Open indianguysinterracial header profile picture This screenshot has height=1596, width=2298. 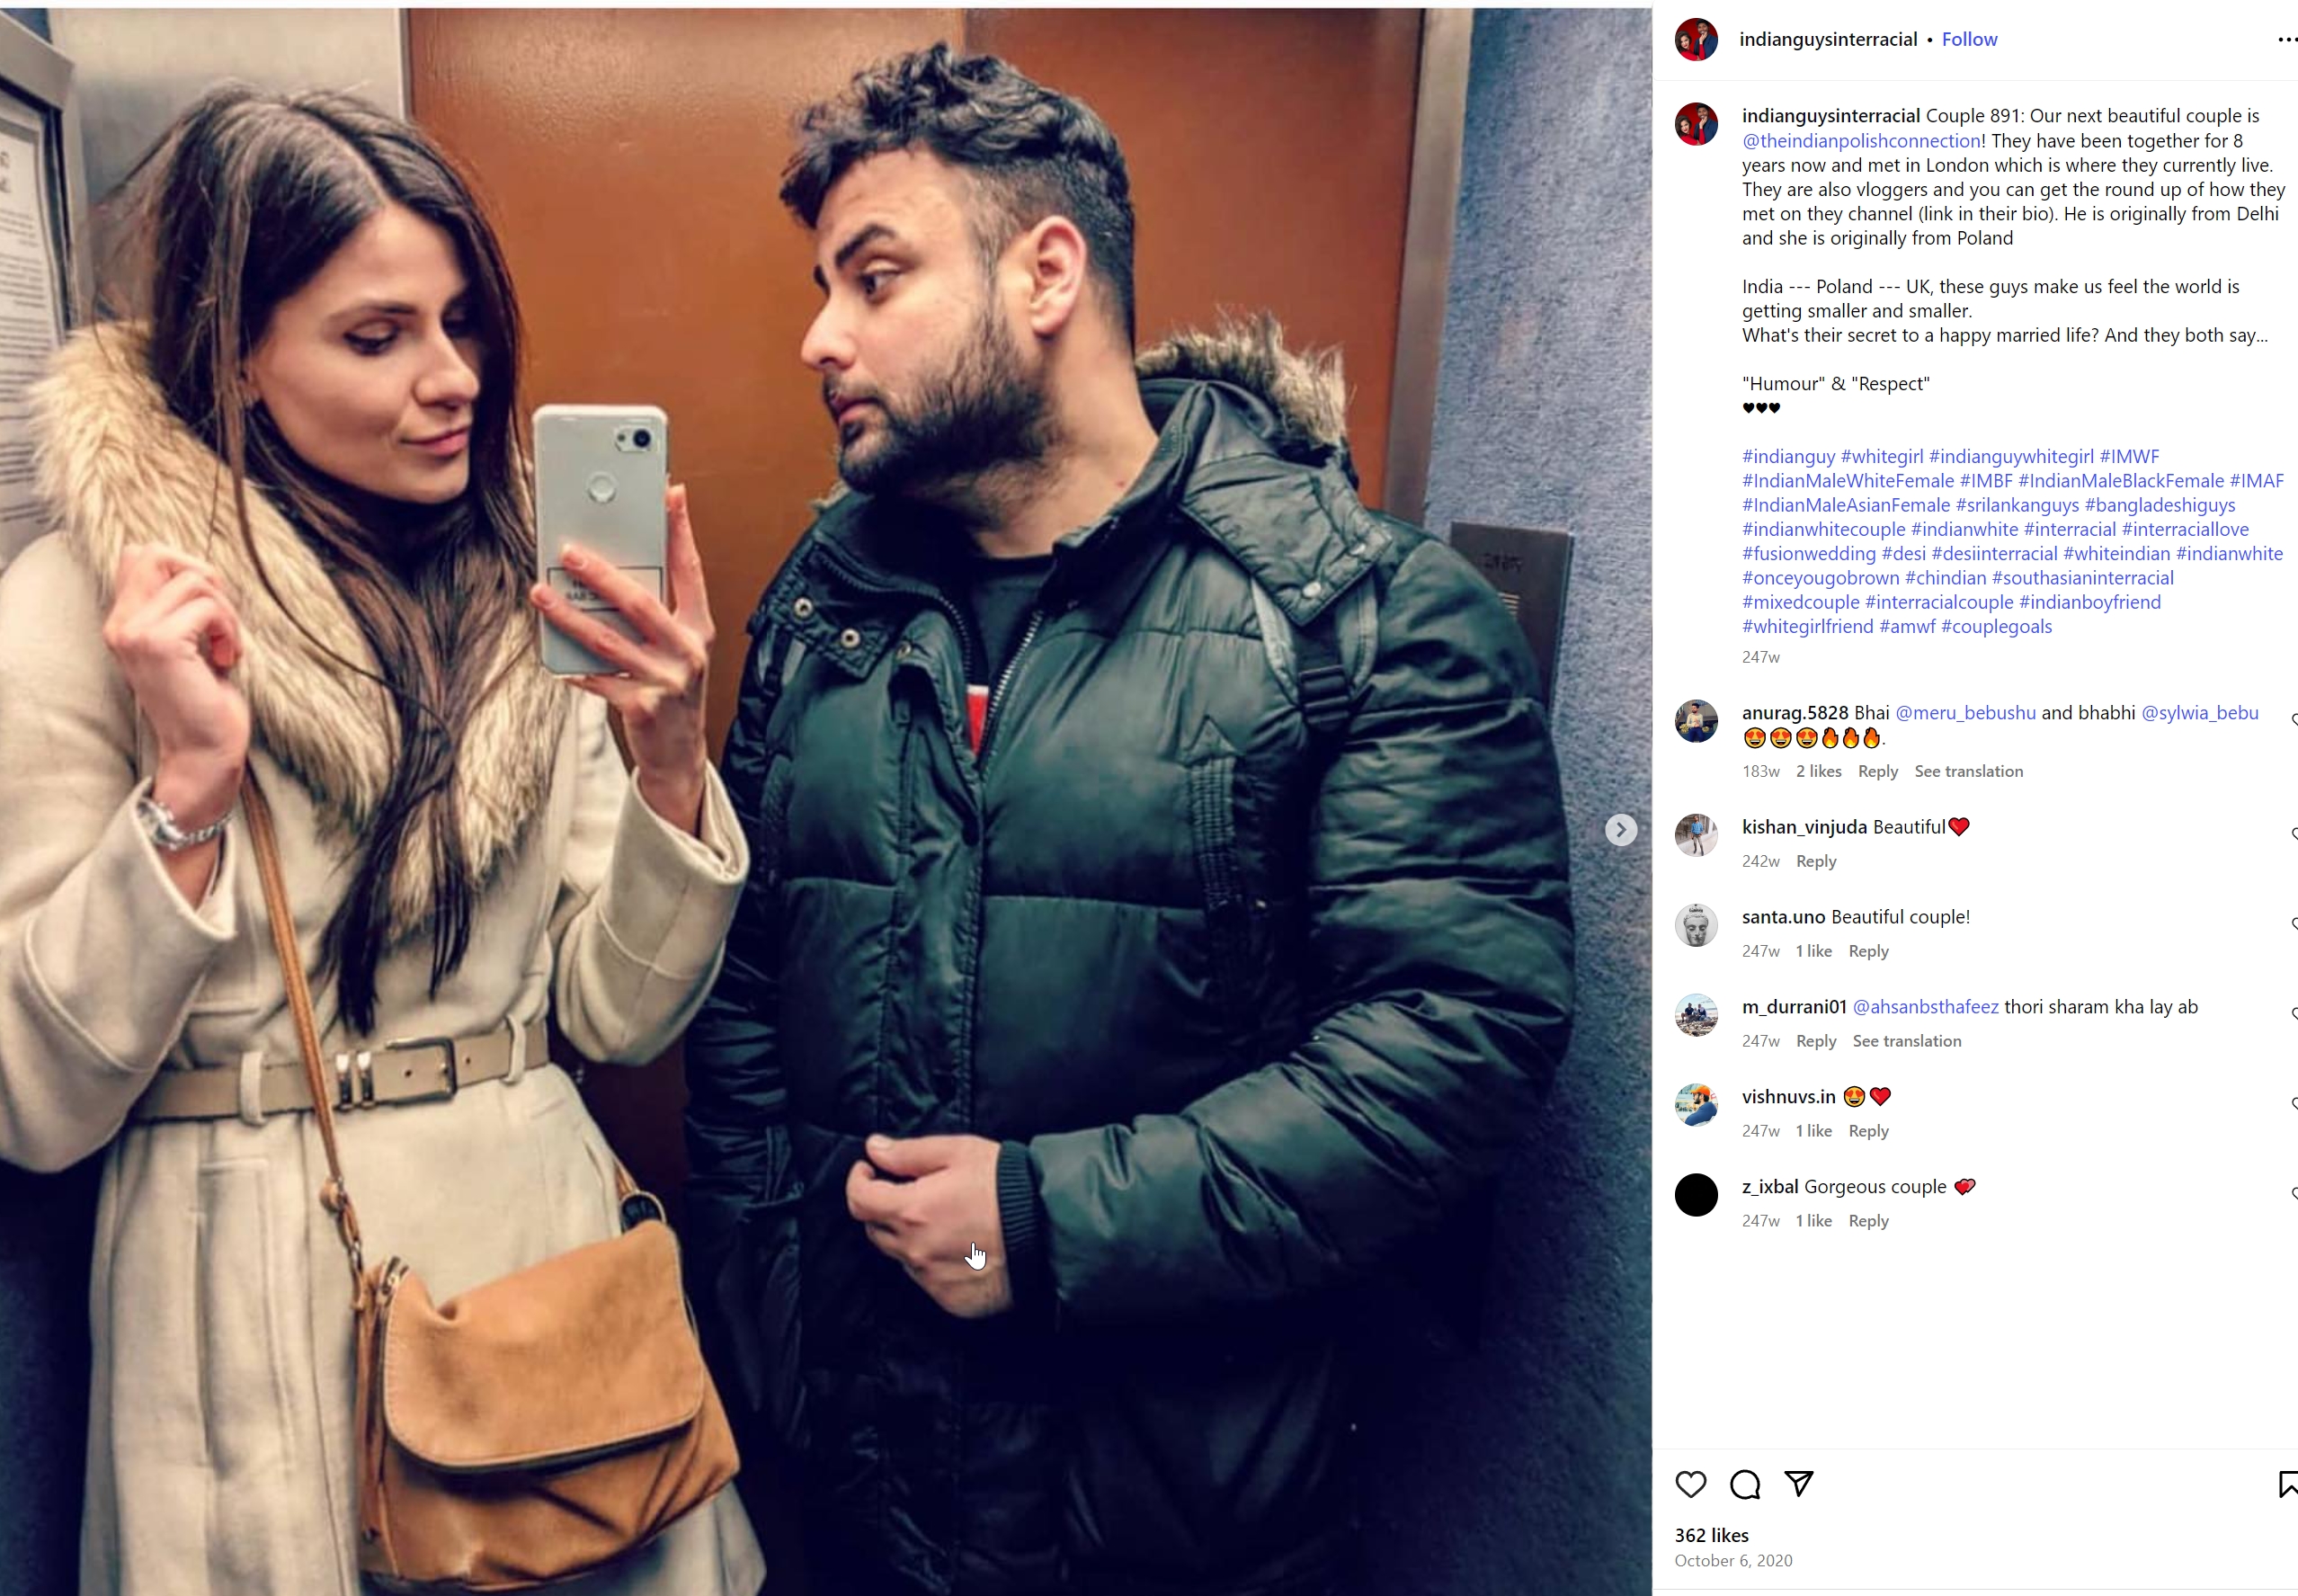pyautogui.click(x=1696, y=40)
